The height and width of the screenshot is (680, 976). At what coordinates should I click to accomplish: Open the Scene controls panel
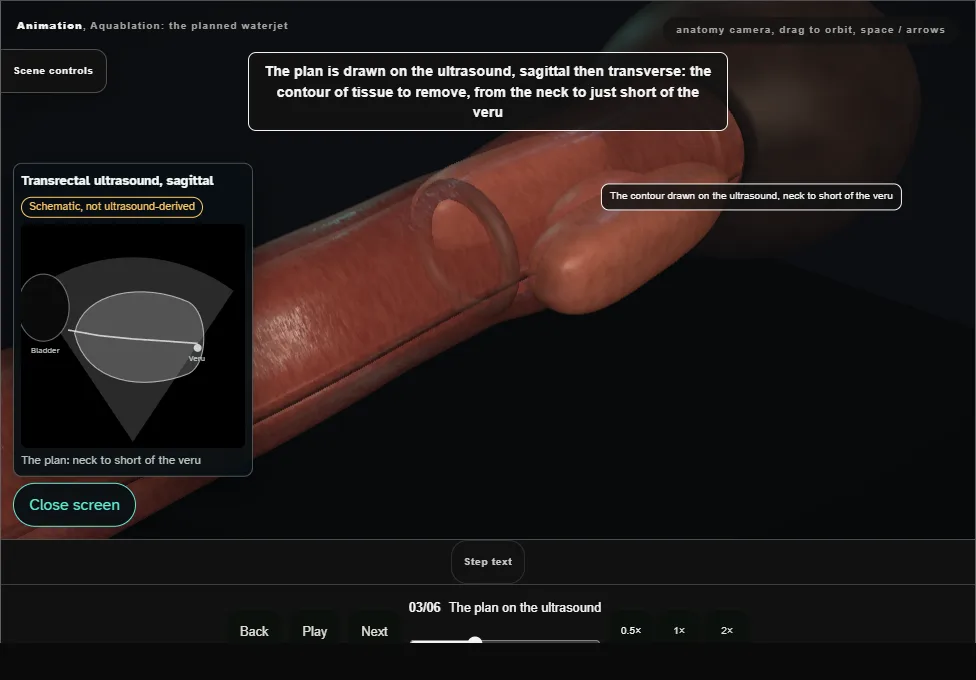coord(54,71)
